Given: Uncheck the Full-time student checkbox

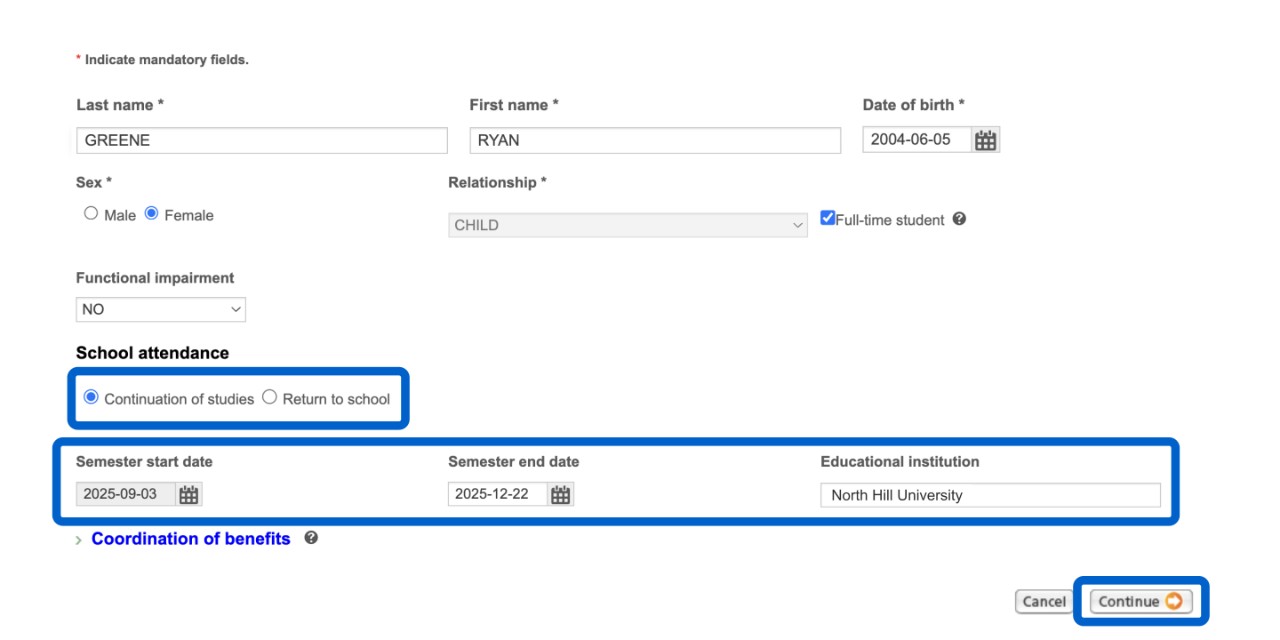Looking at the screenshot, I should tap(828, 218).
